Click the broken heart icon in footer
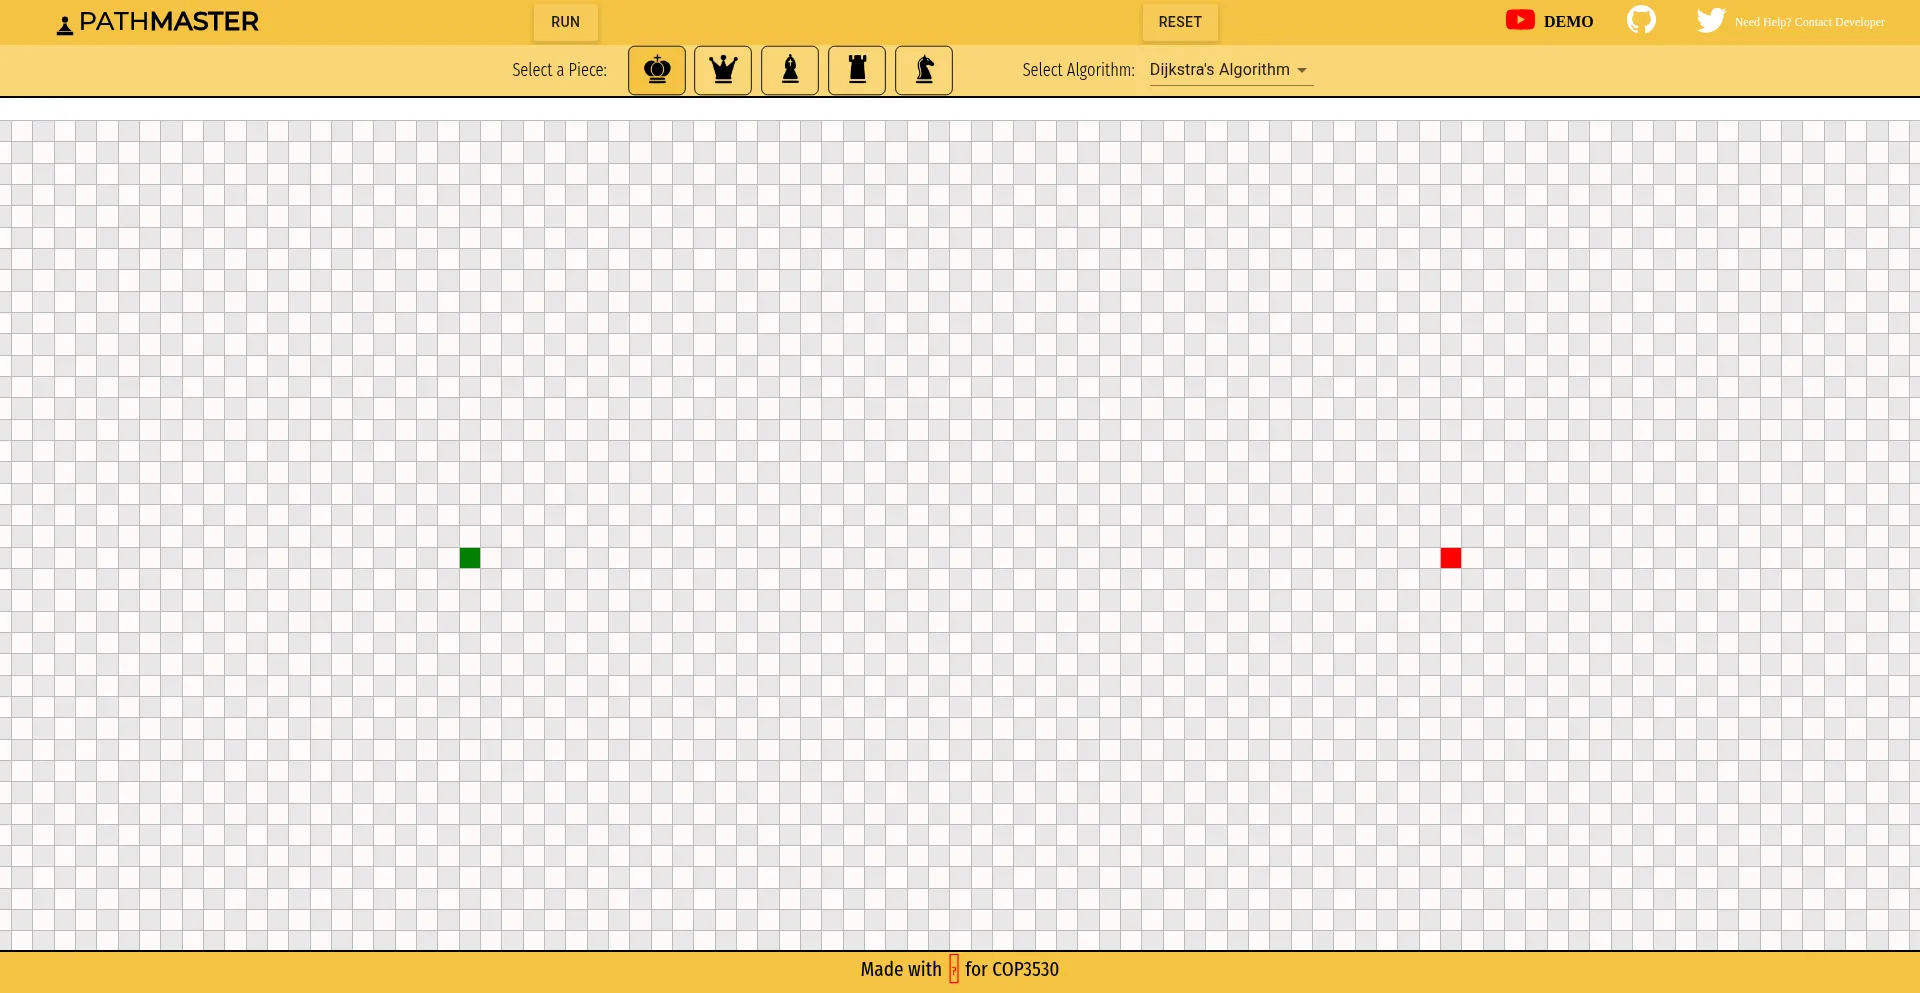 [954, 969]
